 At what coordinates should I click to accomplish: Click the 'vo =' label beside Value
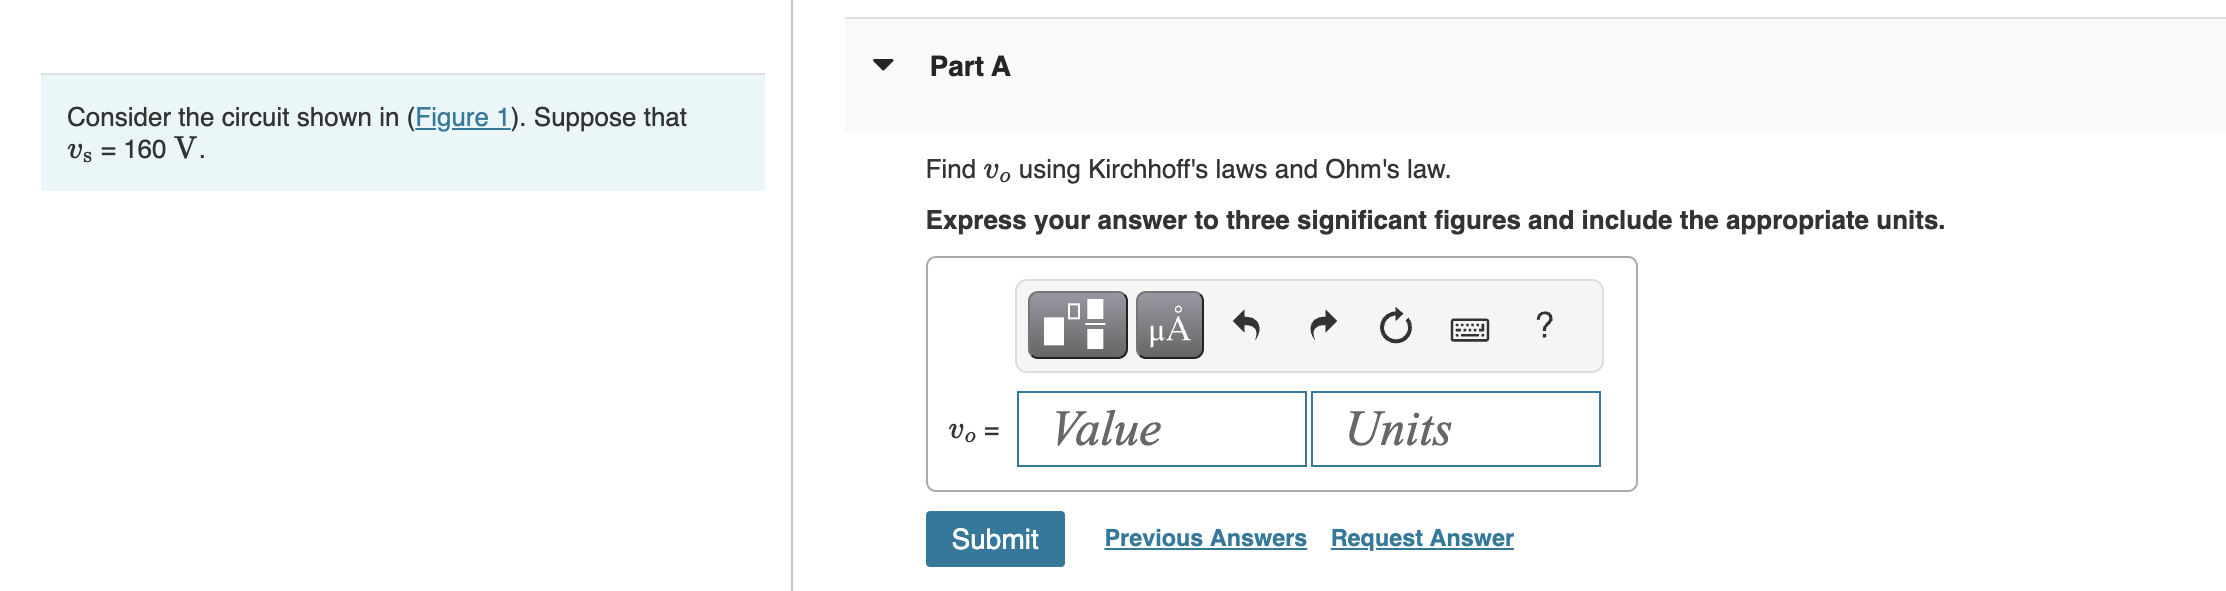click(973, 431)
